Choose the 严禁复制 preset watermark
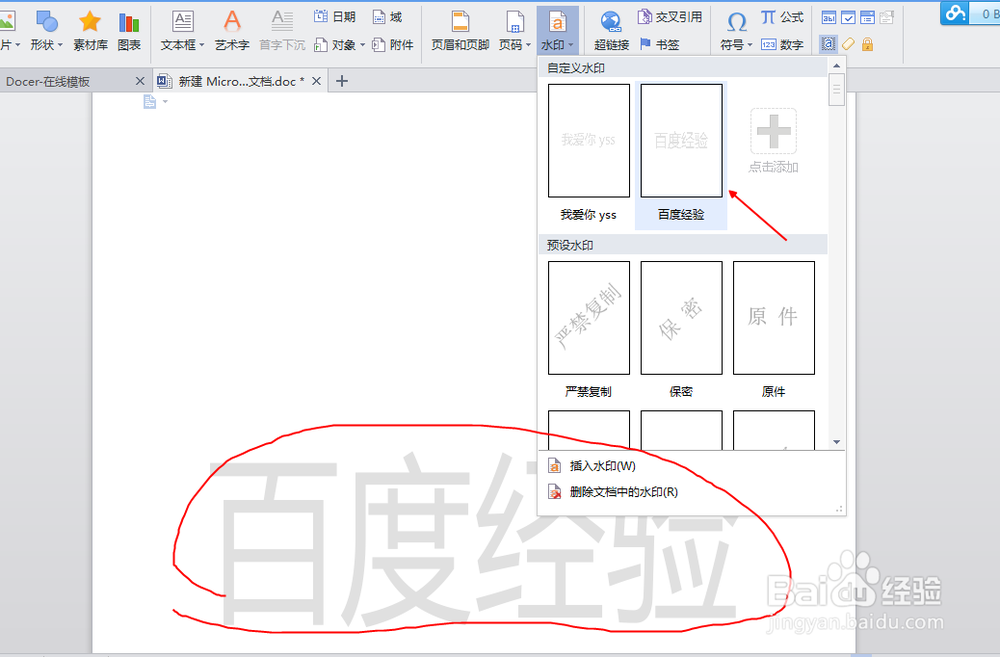 tap(589, 318)
